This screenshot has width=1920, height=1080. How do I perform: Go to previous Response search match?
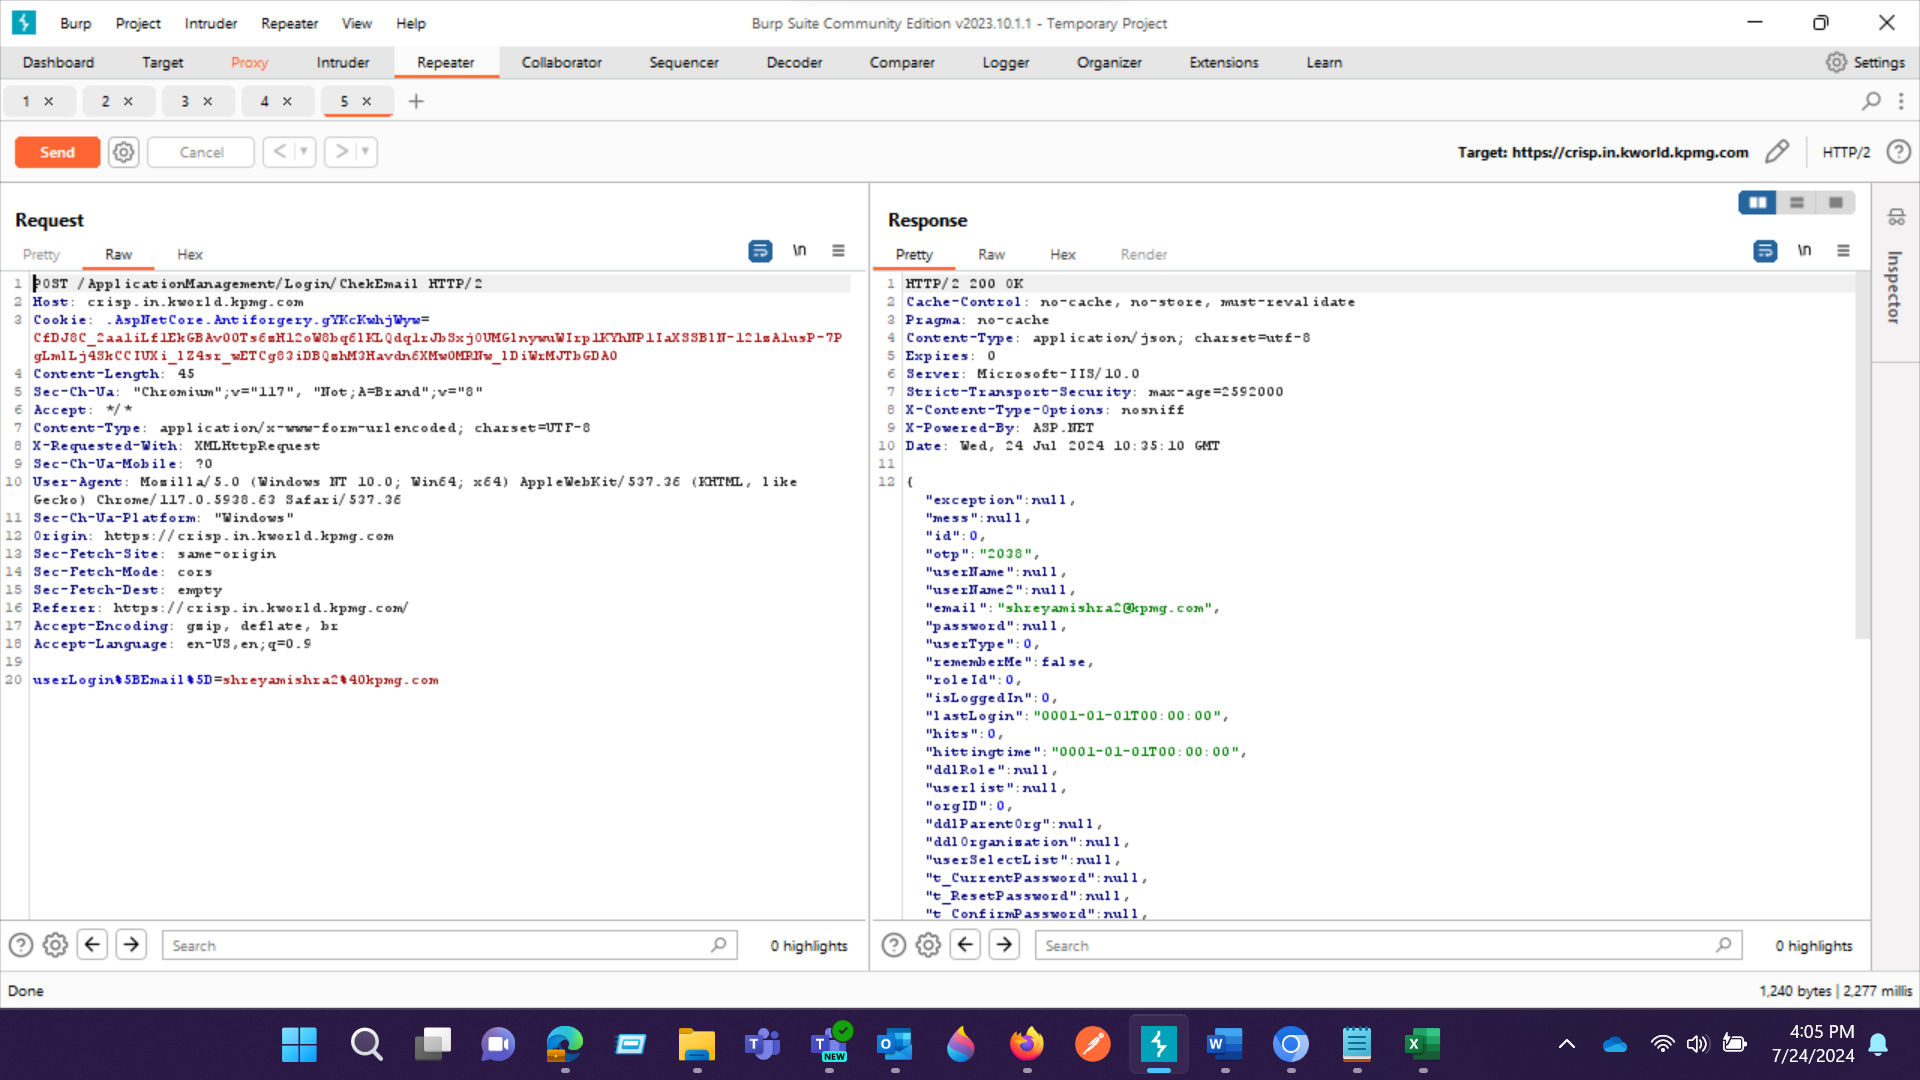coord(966,945)
